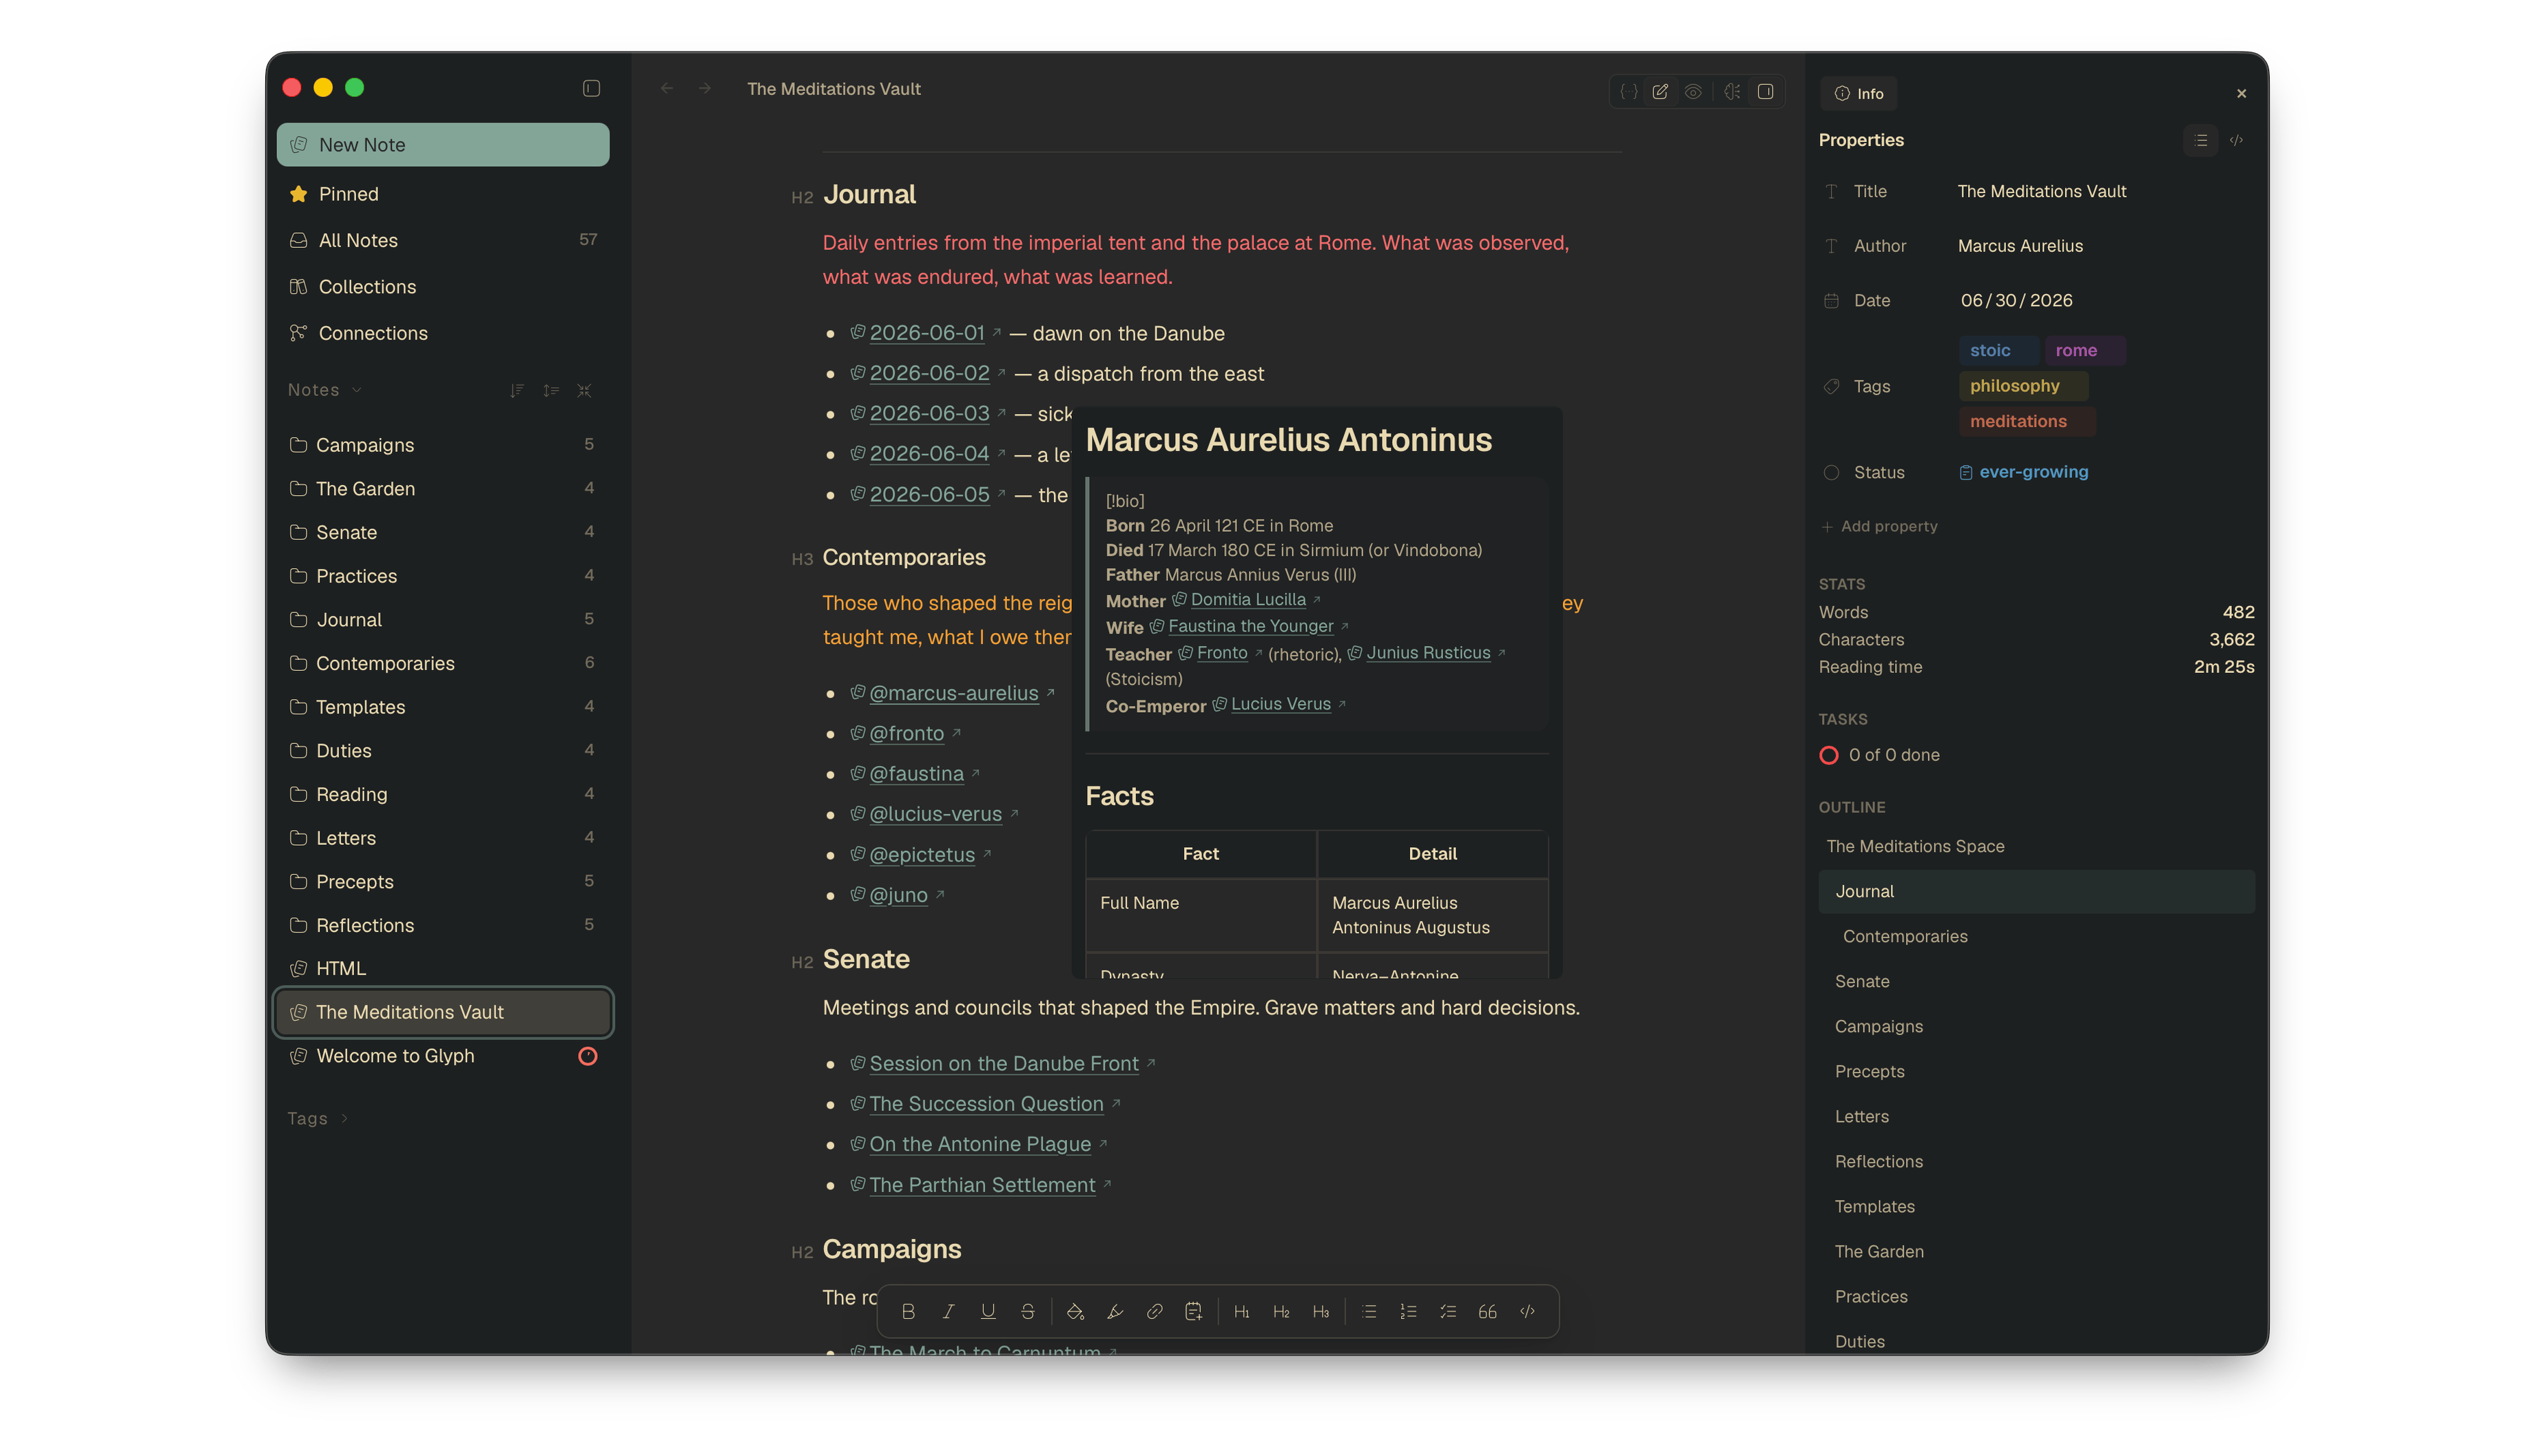Select the highlighter marker tool
The height and width of the screenshot is (1456, 2535).
1115,1311
